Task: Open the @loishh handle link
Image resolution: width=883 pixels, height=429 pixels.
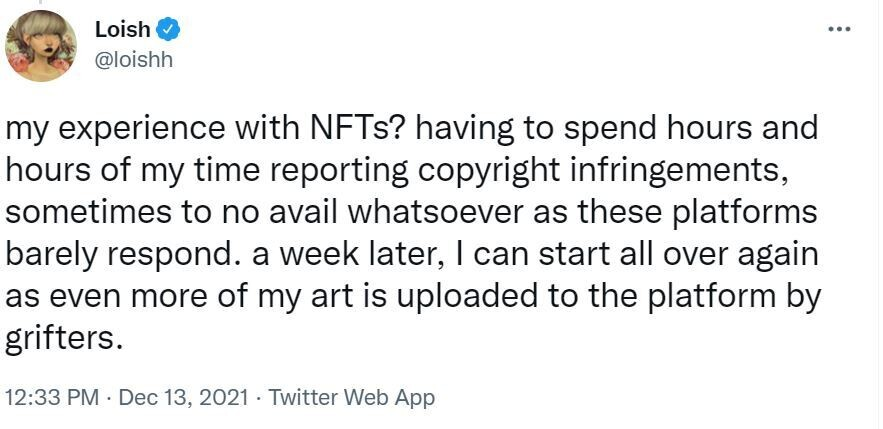Action: pos(133,59)
